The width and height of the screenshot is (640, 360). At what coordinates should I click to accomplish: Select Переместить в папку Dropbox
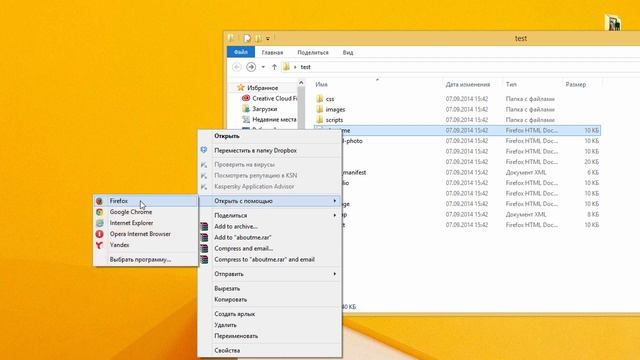(270, 150)
